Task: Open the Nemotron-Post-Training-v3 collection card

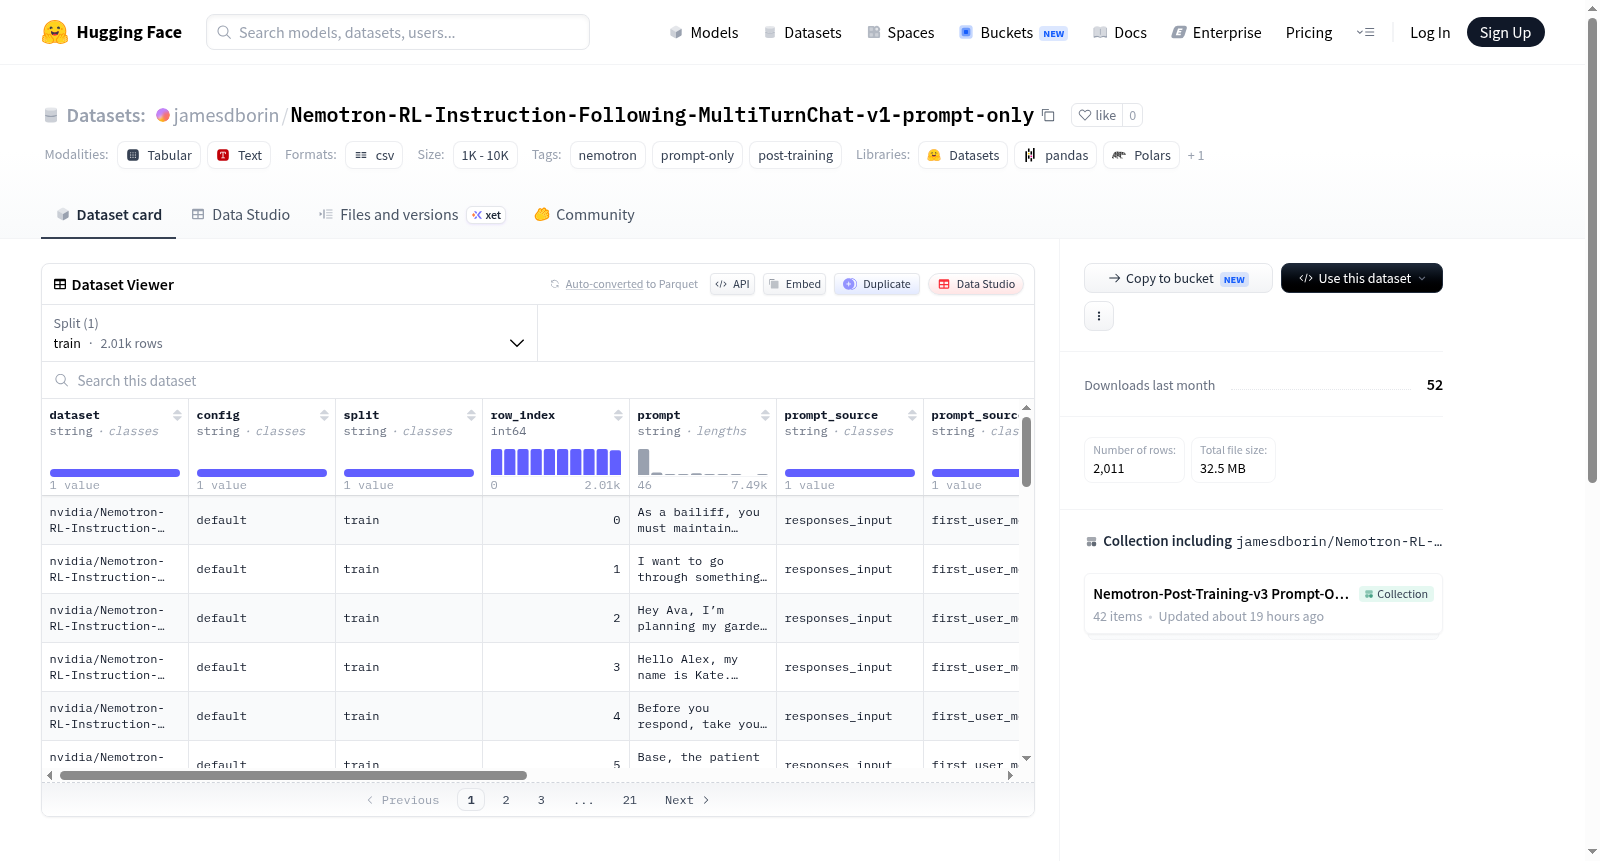Action: pos(1263,604)
